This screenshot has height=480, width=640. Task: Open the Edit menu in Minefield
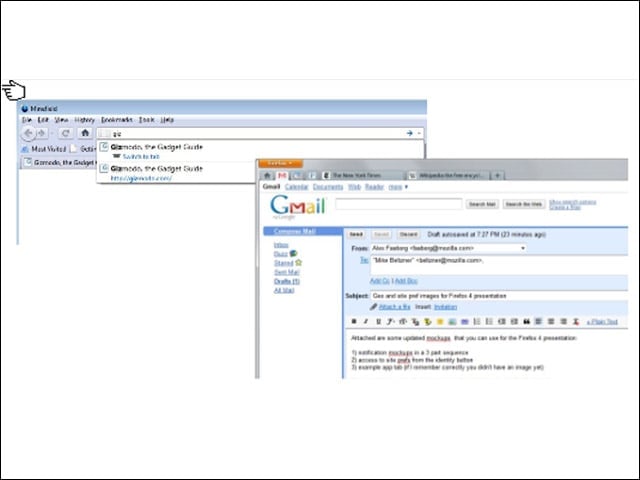[x=43, y=120]
